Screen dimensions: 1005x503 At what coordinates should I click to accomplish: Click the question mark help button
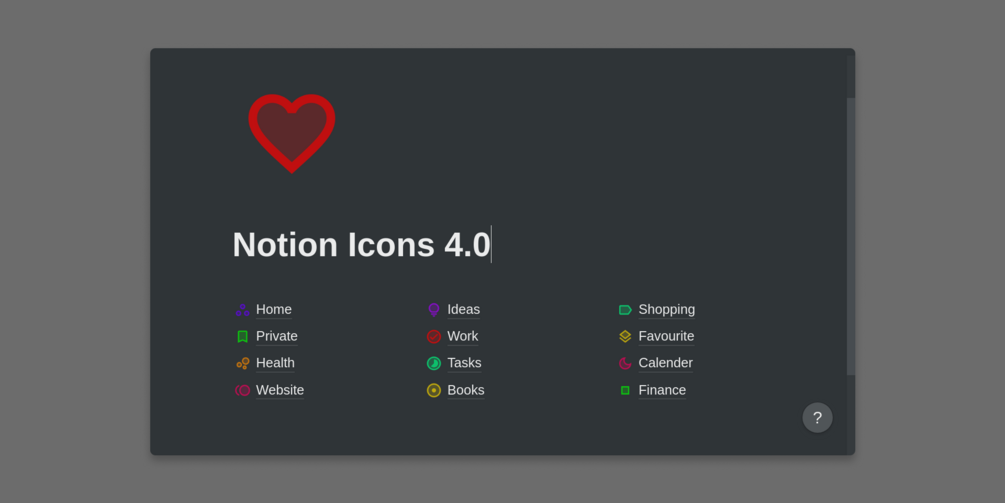tap(817, 418)
